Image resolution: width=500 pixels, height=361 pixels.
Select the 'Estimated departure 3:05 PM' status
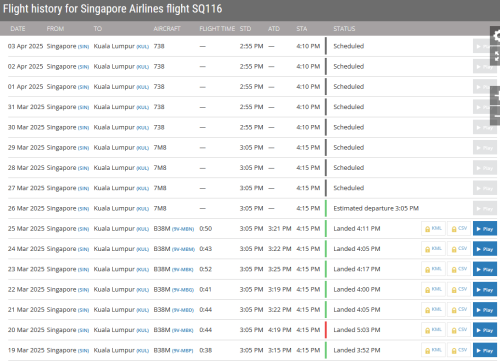tap(376, 208)
